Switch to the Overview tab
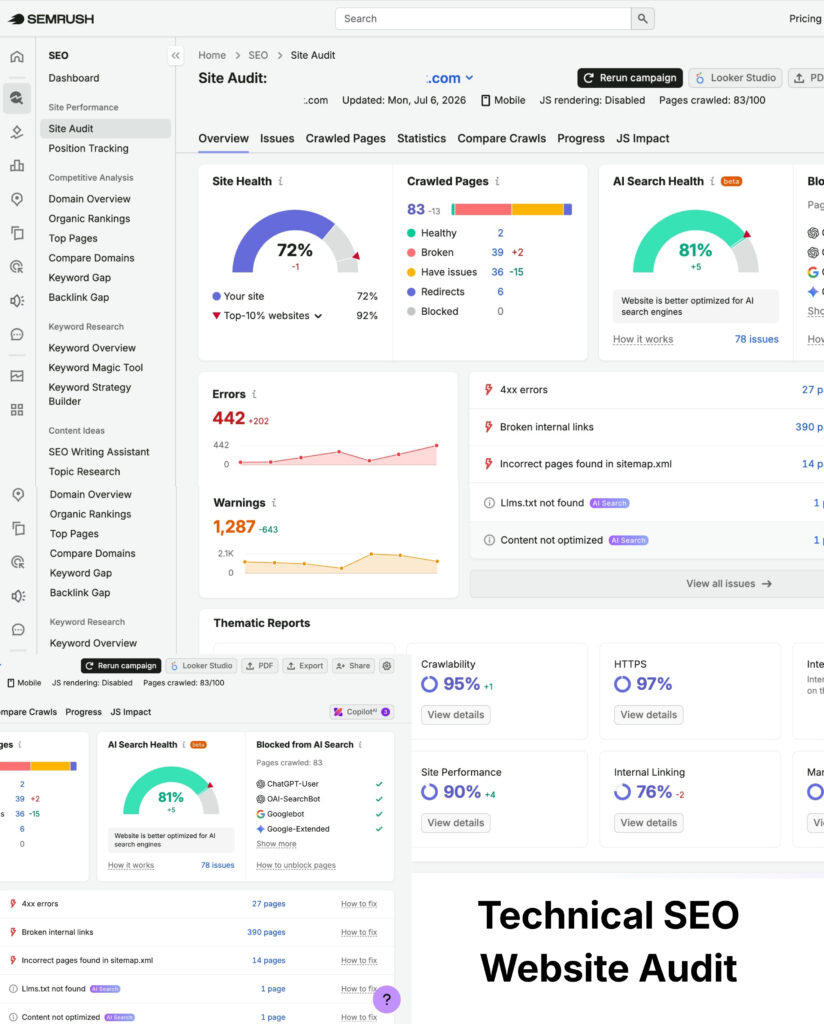This screenshot has height=1024, width=824. pyautogui.click(x=223, y=138)
